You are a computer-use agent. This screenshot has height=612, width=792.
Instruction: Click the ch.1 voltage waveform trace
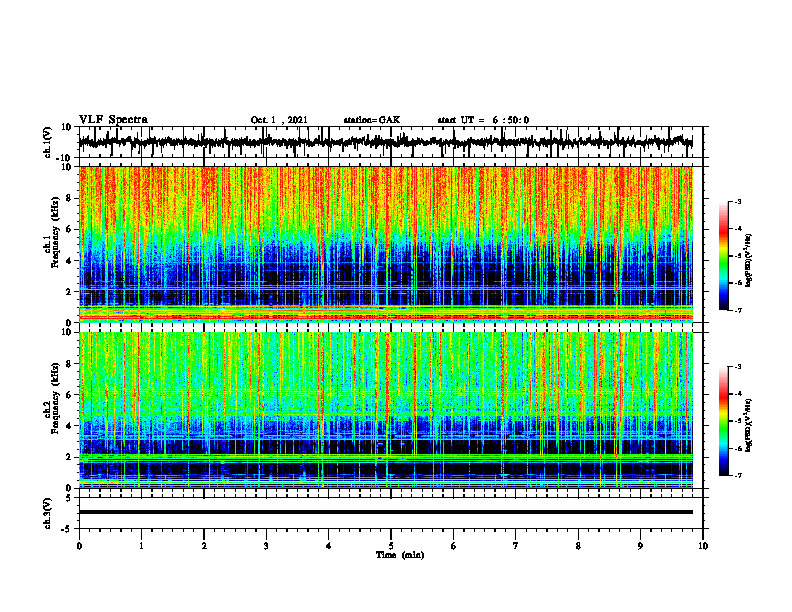click(x=385, y=142)
